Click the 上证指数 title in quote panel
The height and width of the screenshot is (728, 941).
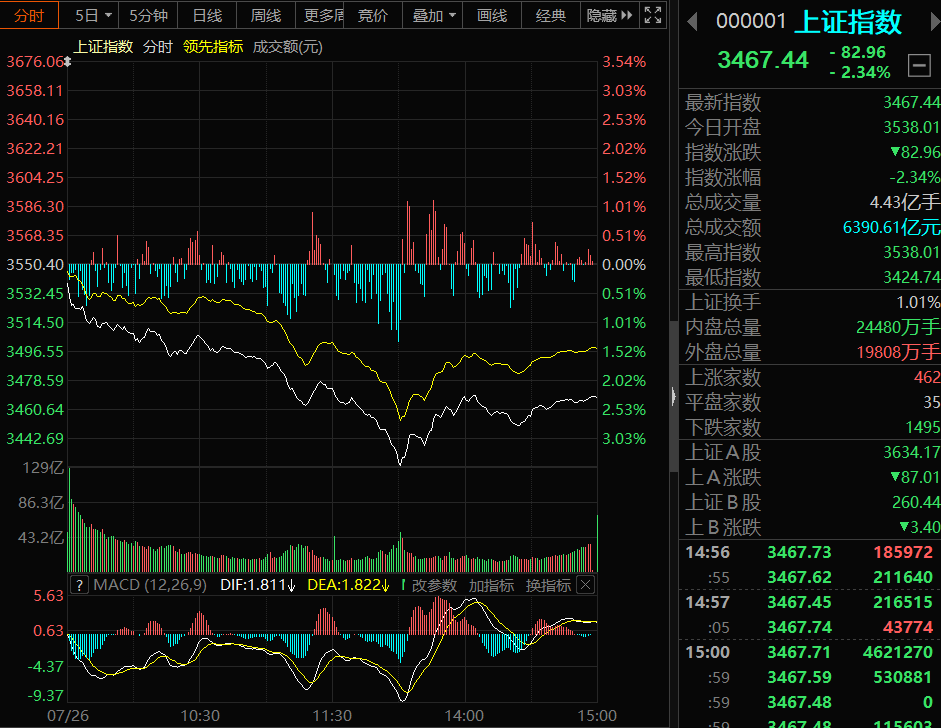point(848,22)
